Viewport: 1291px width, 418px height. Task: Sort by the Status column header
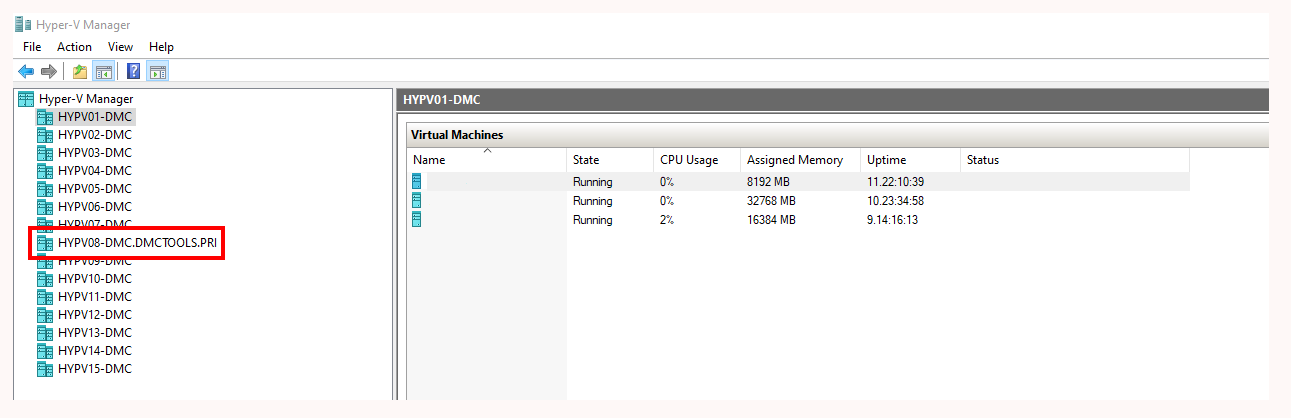(1075, 160)
